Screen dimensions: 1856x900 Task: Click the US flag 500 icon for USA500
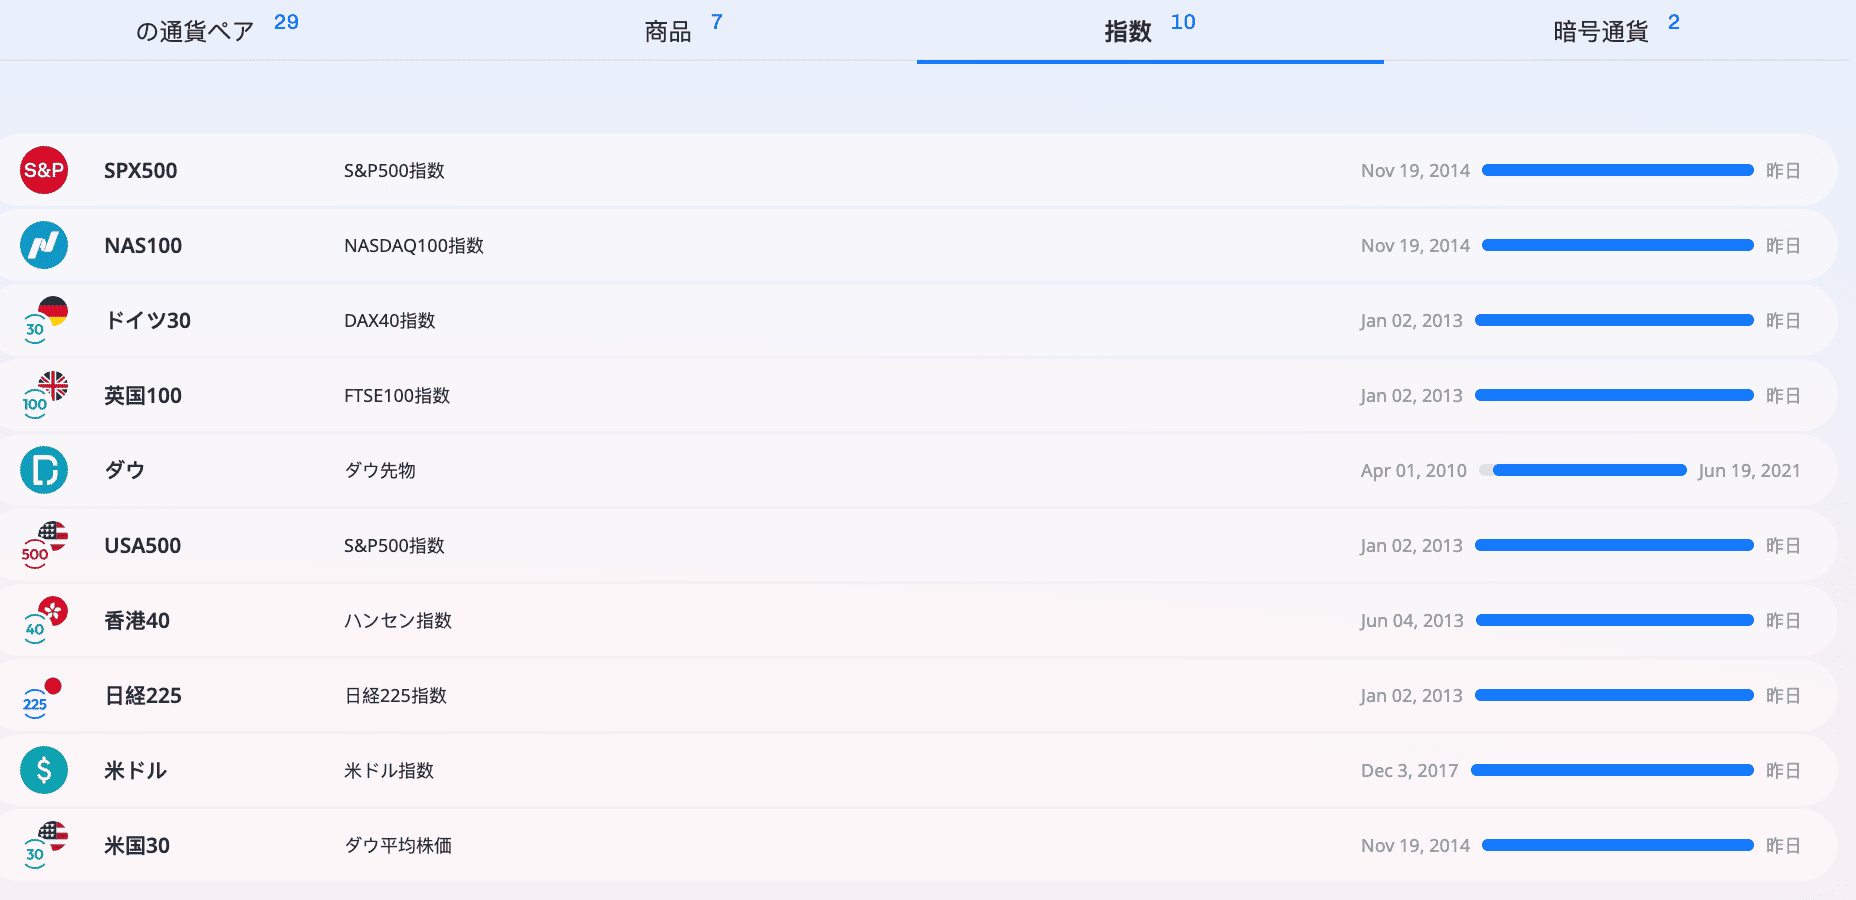pos(44,545)
